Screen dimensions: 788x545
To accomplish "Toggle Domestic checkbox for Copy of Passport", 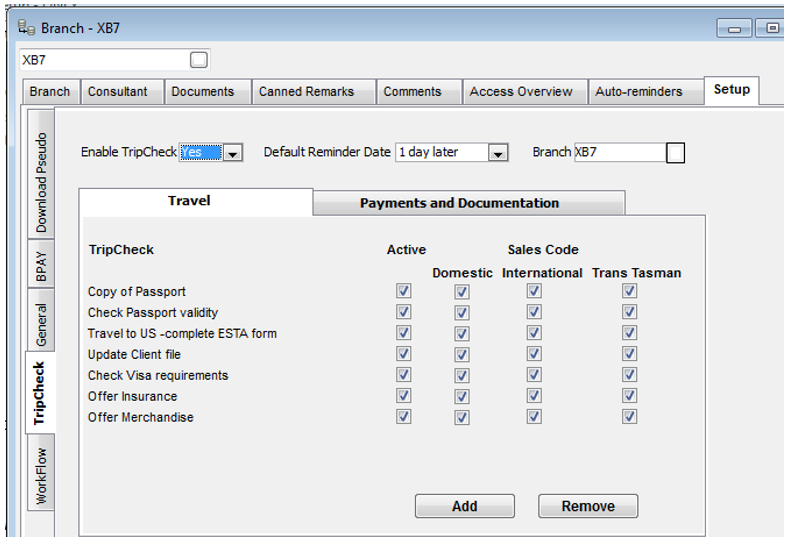I will 462,292.
